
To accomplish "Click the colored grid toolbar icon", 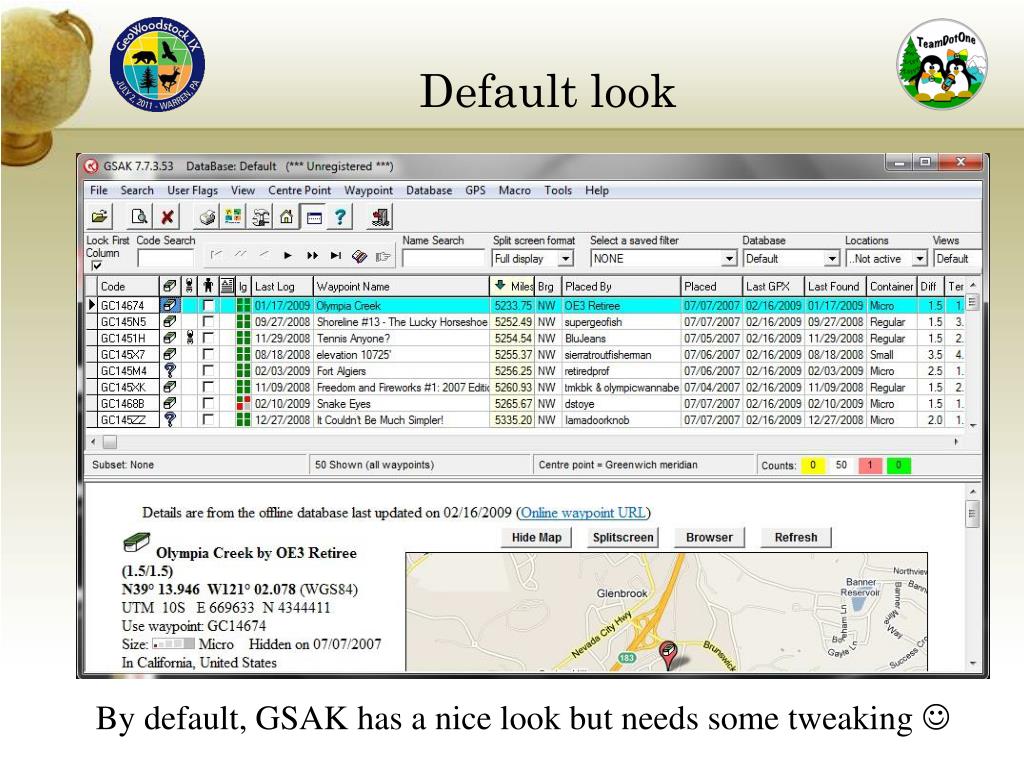I will pos(233,216).
